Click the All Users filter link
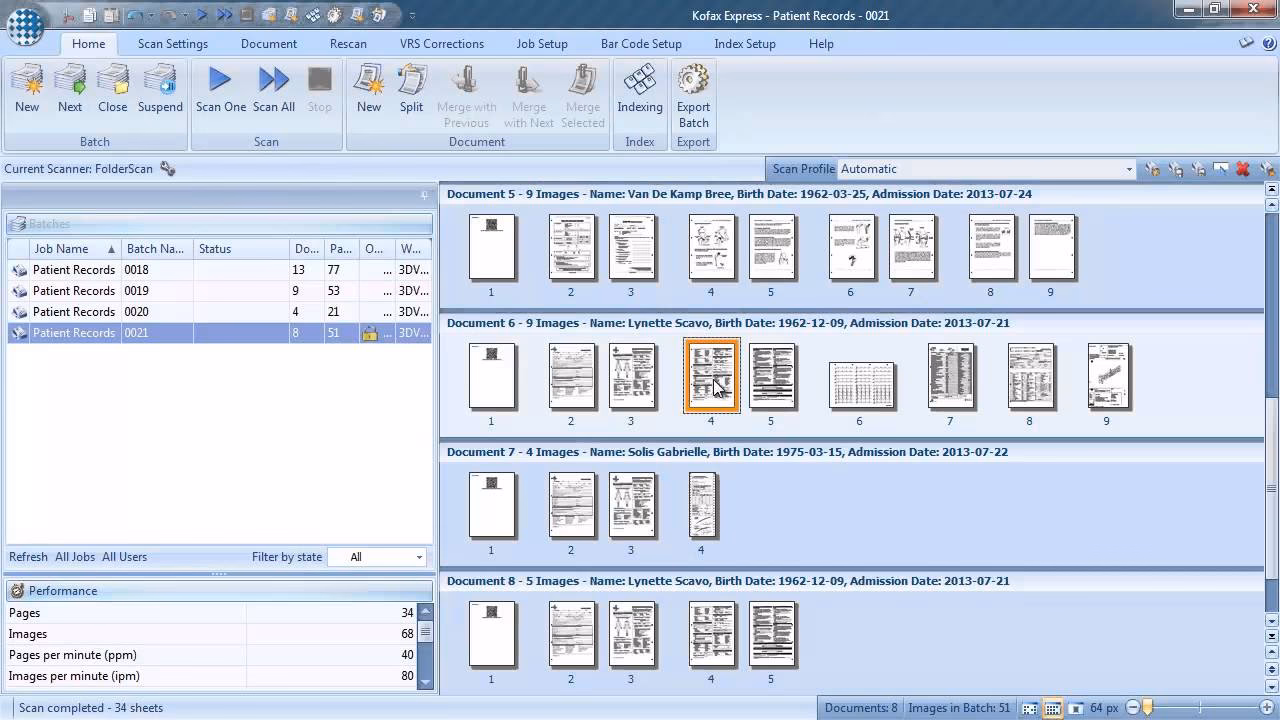This screenshot has height=720, width=1280. (x=124, y=557)
